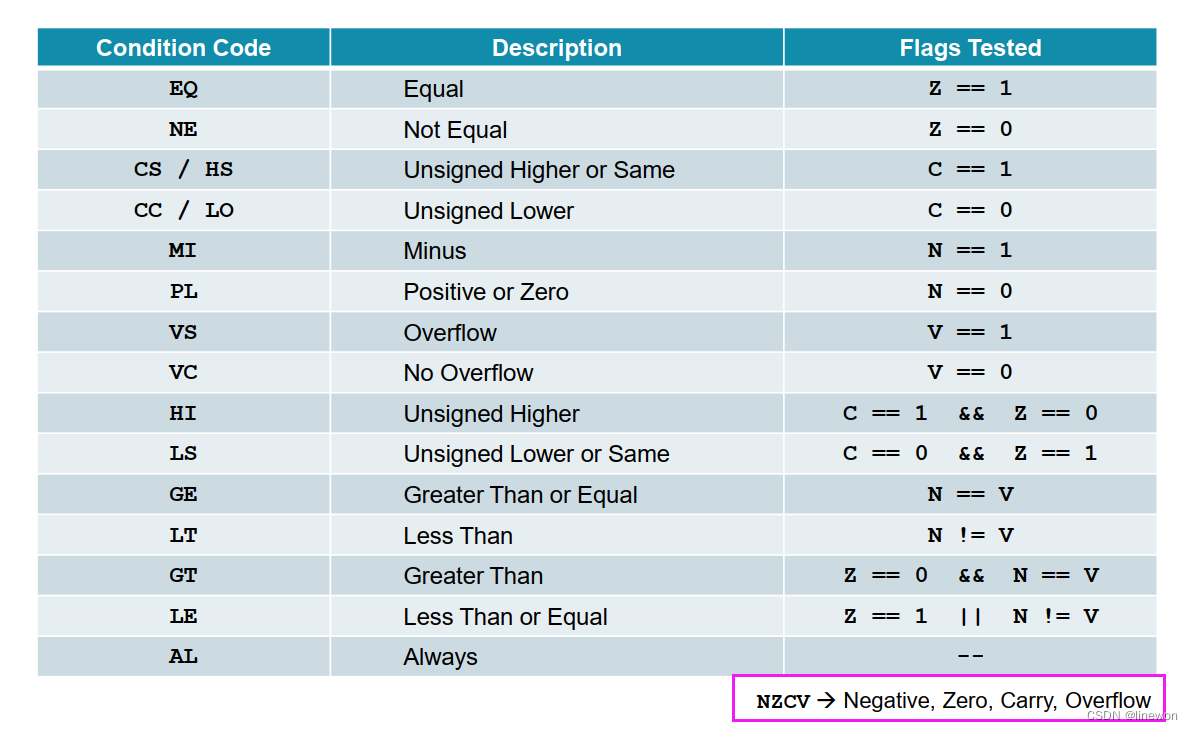
Task: Select the CS / HS condition code
Action: click(x=183, y=170)
